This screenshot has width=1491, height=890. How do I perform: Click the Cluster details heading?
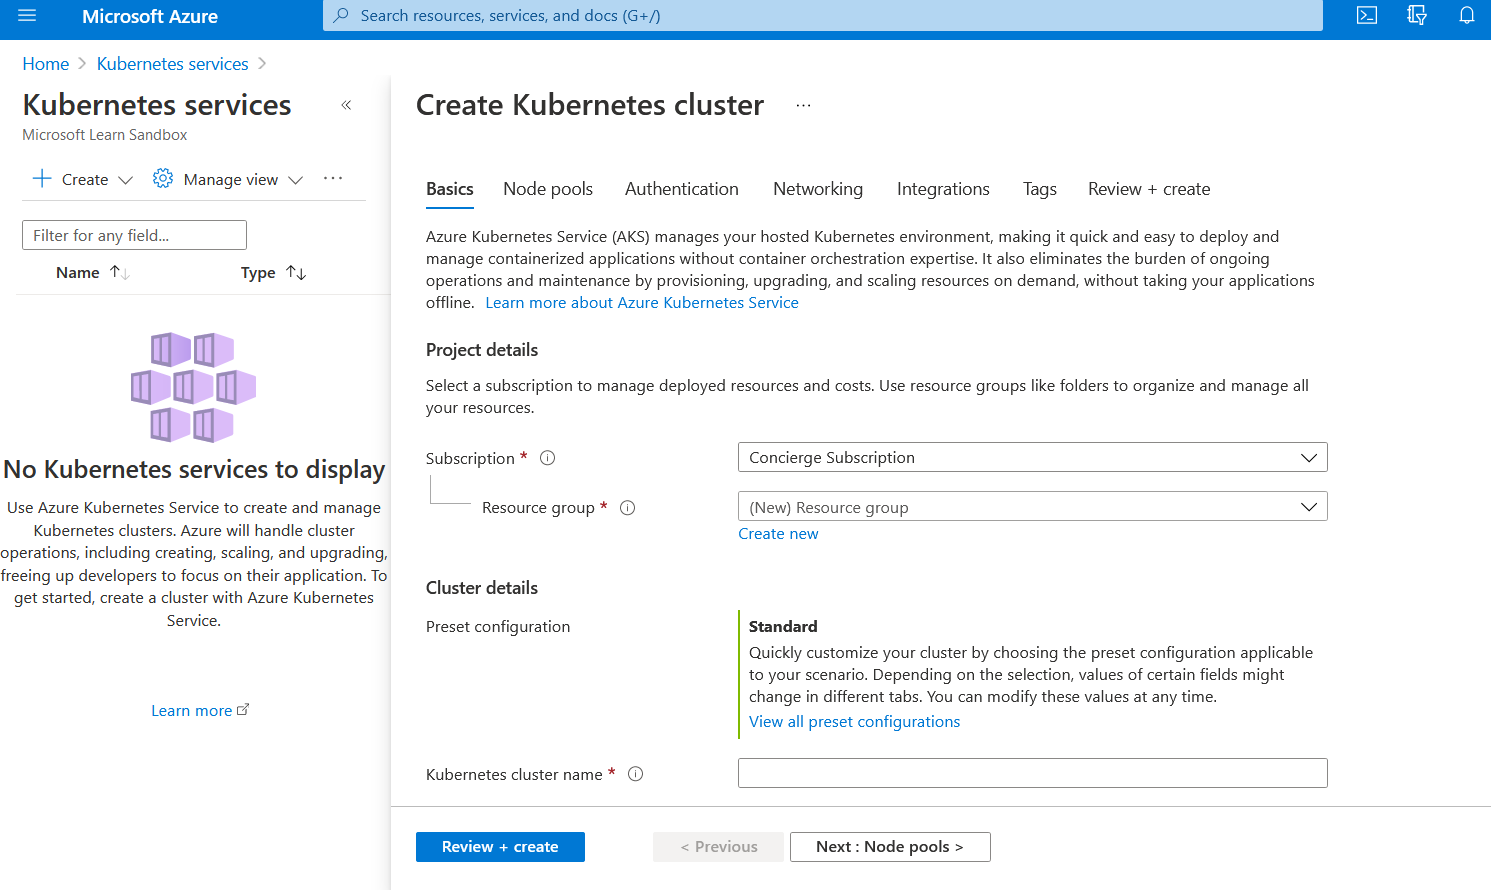482,588
